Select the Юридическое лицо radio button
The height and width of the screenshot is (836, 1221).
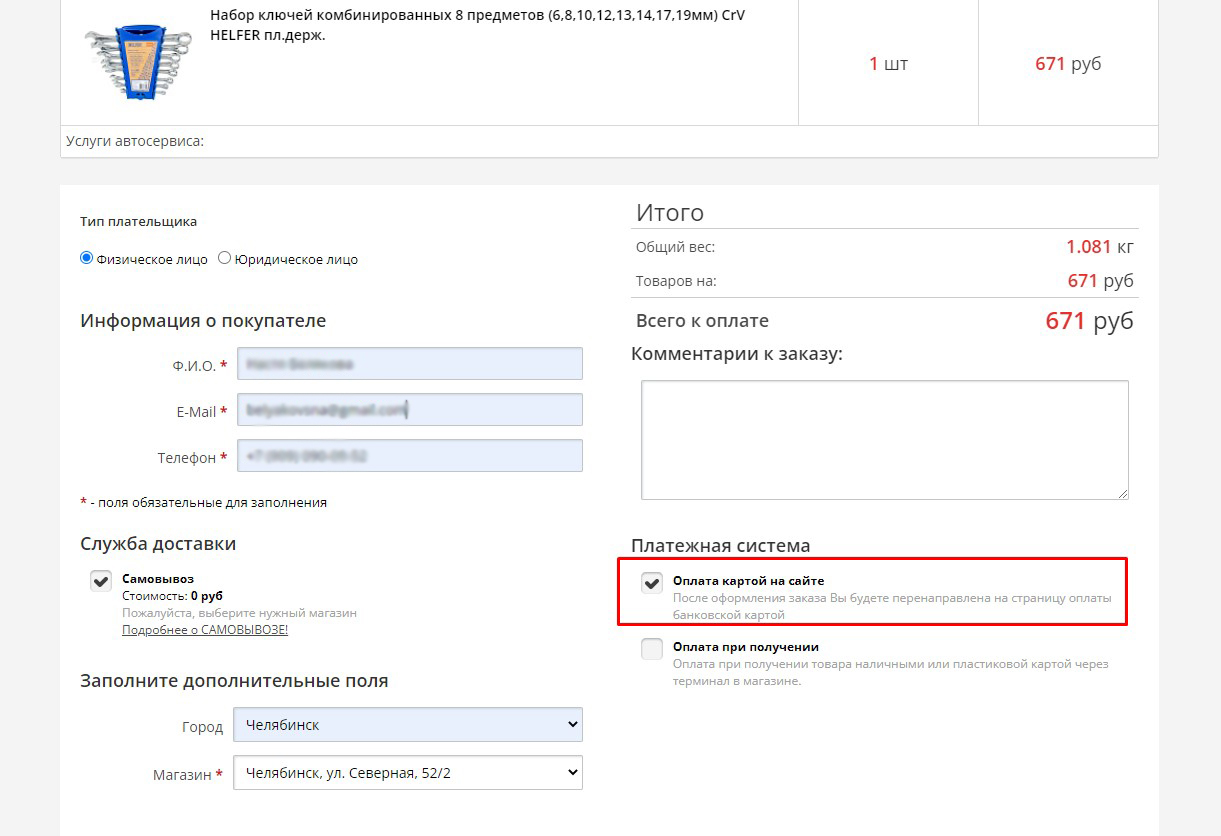tap(224, 258)
